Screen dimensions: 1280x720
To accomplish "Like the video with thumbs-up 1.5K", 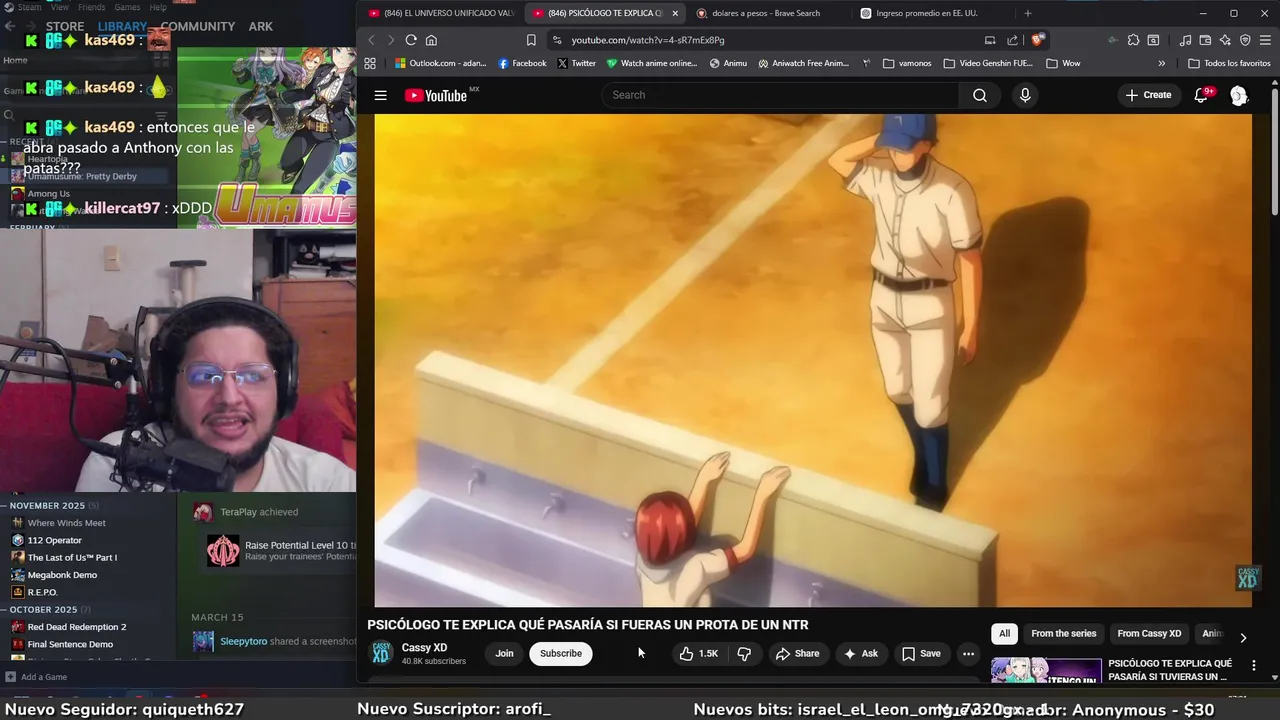I will pos(698,653).
